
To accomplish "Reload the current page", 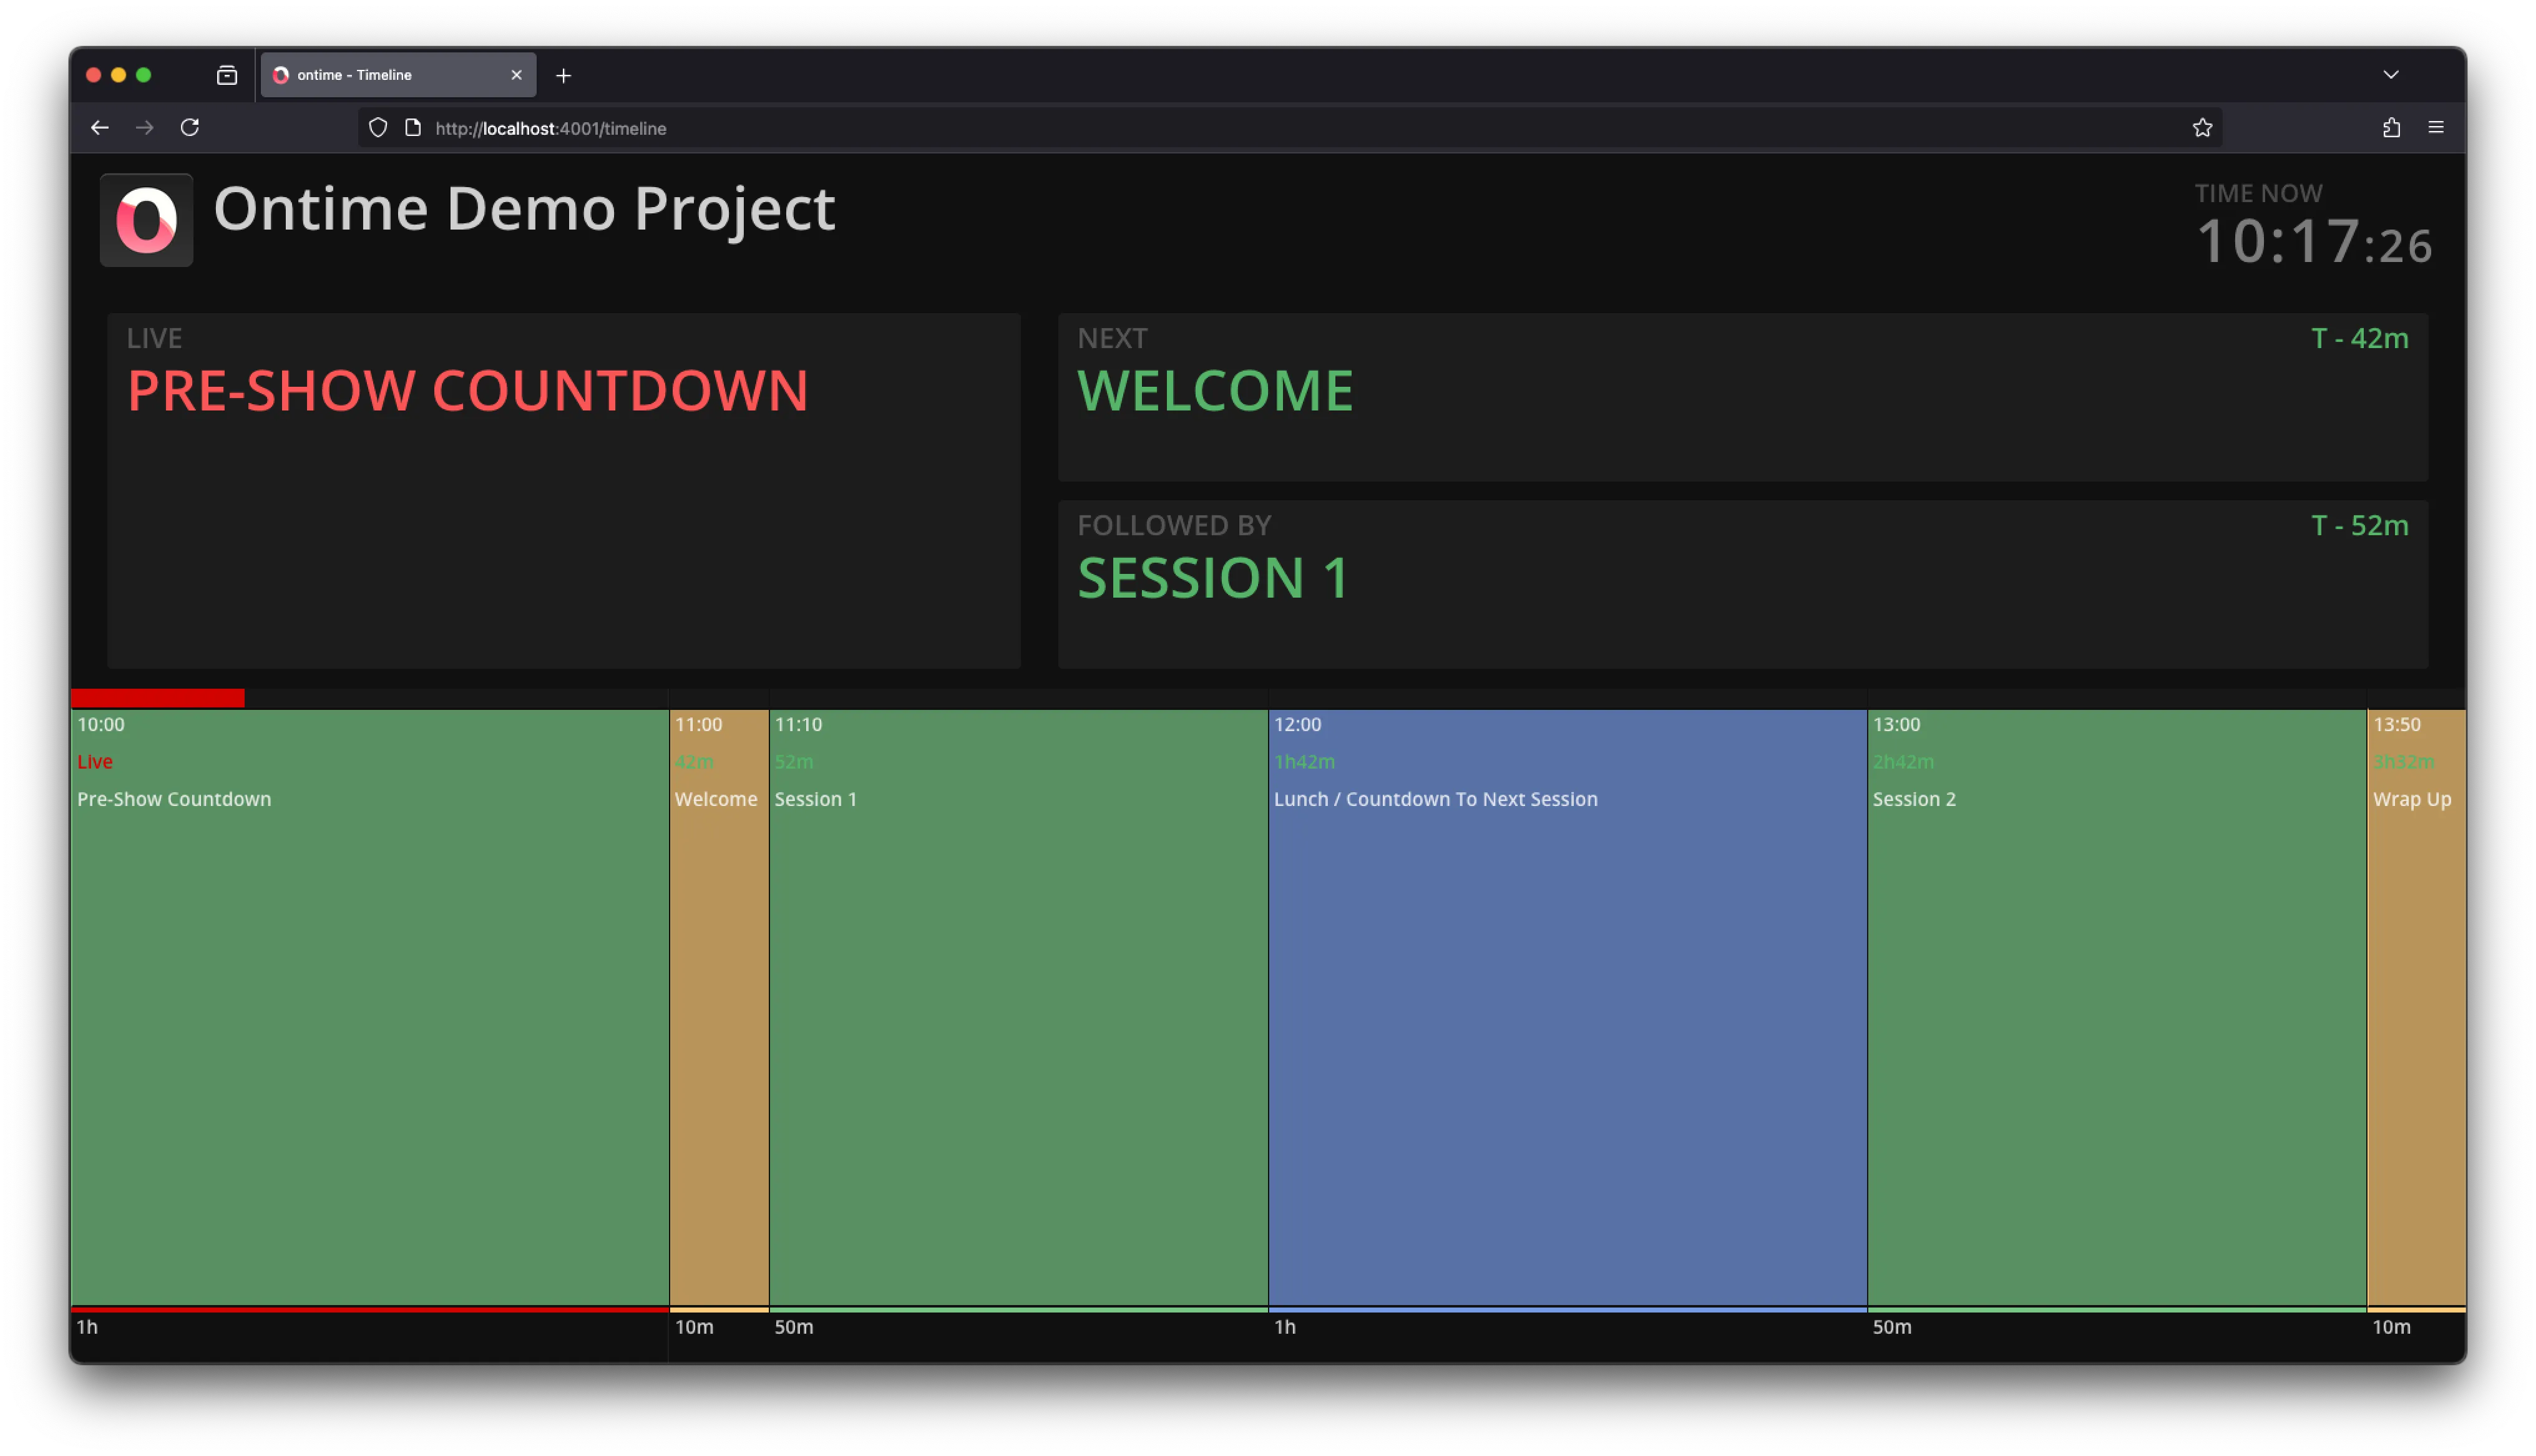I will [190, 127].
